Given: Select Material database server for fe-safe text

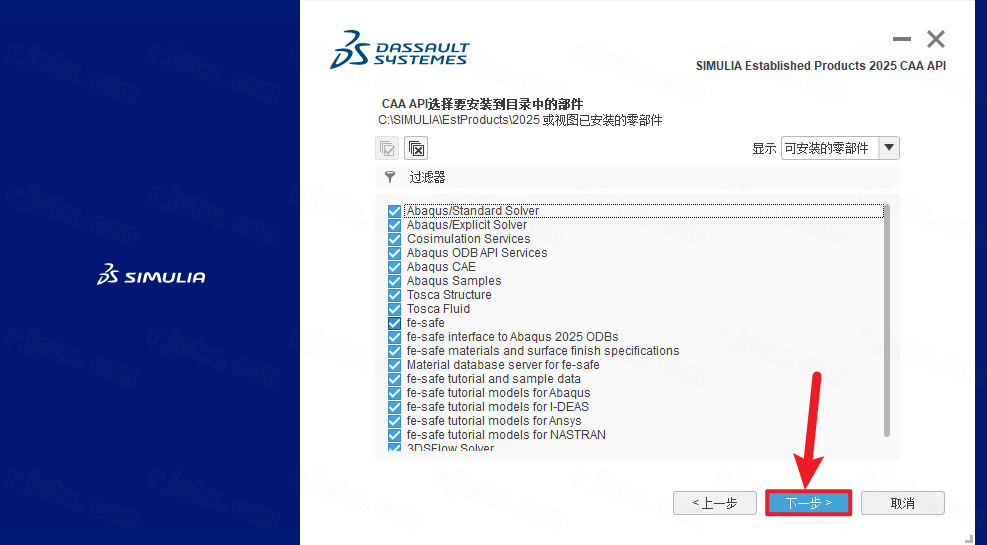Looking at the screenshot, I should 503,365.
